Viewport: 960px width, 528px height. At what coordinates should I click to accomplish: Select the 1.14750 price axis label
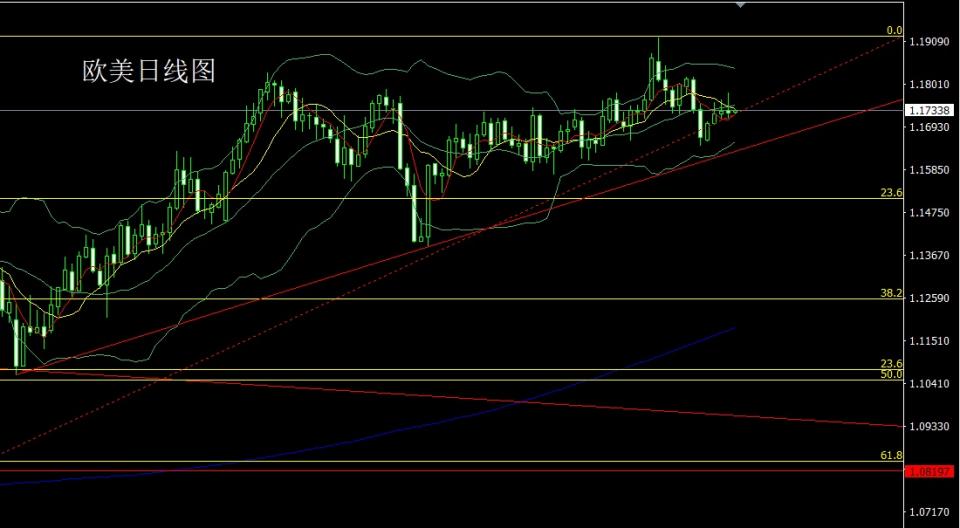click(931, 213)
